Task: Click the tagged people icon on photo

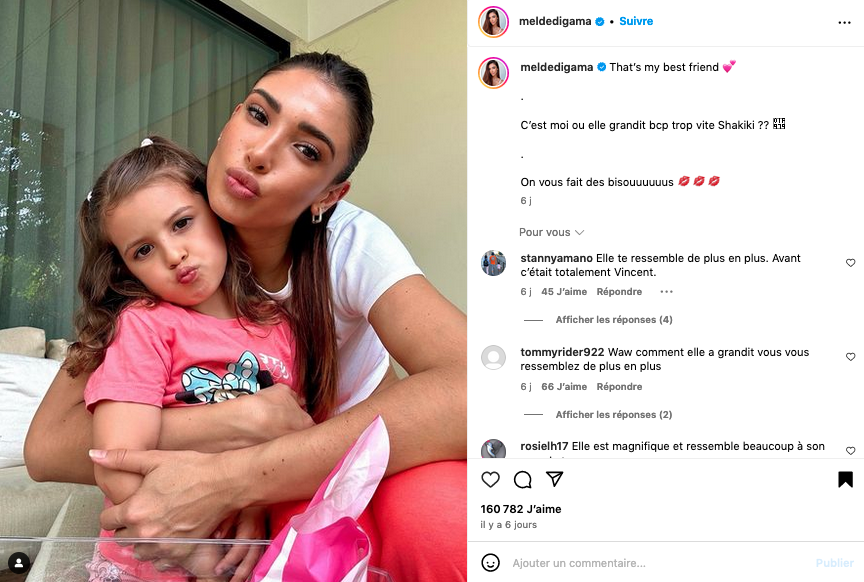Action: point(19,563)
